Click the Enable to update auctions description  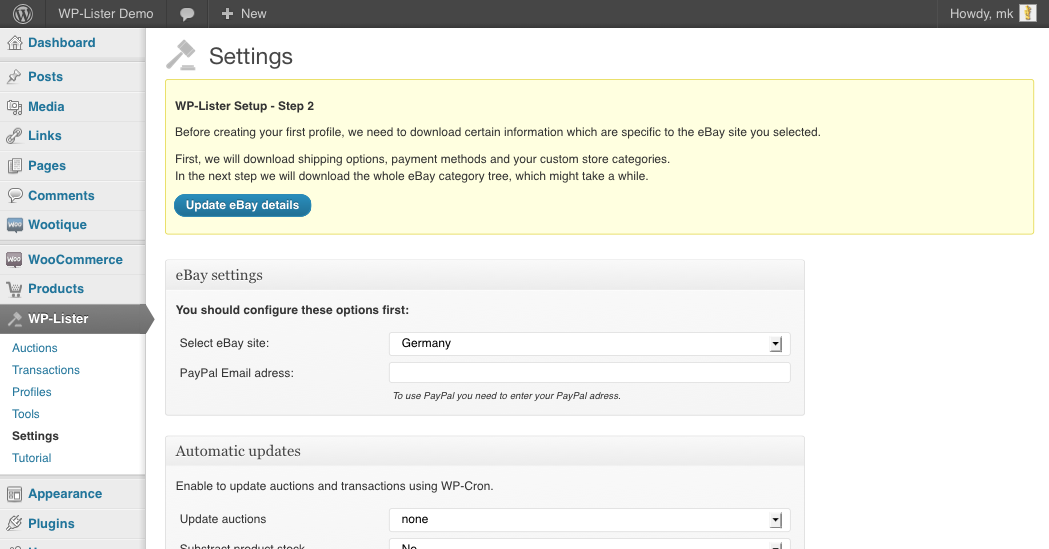[335, 486]
